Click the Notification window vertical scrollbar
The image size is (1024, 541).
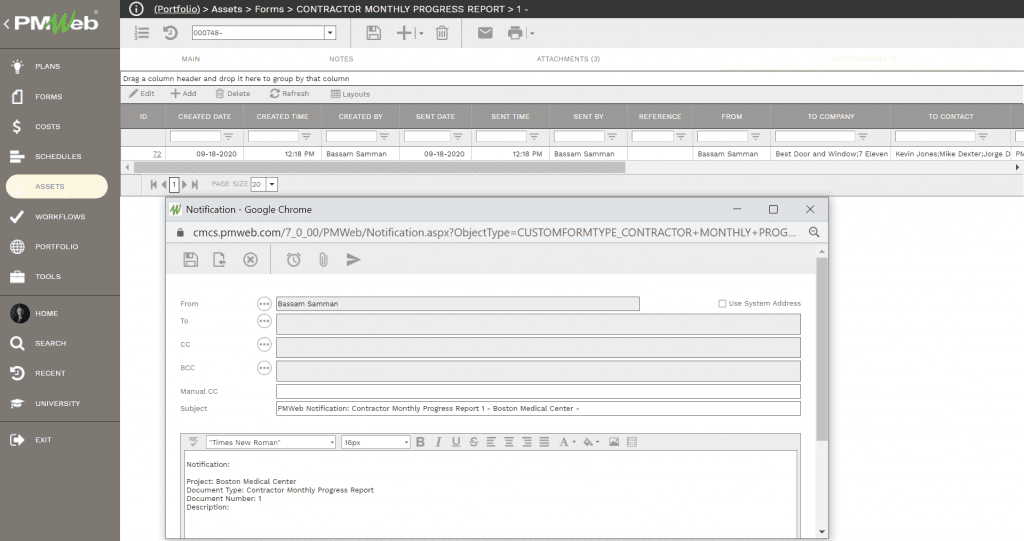coord(822,350)
